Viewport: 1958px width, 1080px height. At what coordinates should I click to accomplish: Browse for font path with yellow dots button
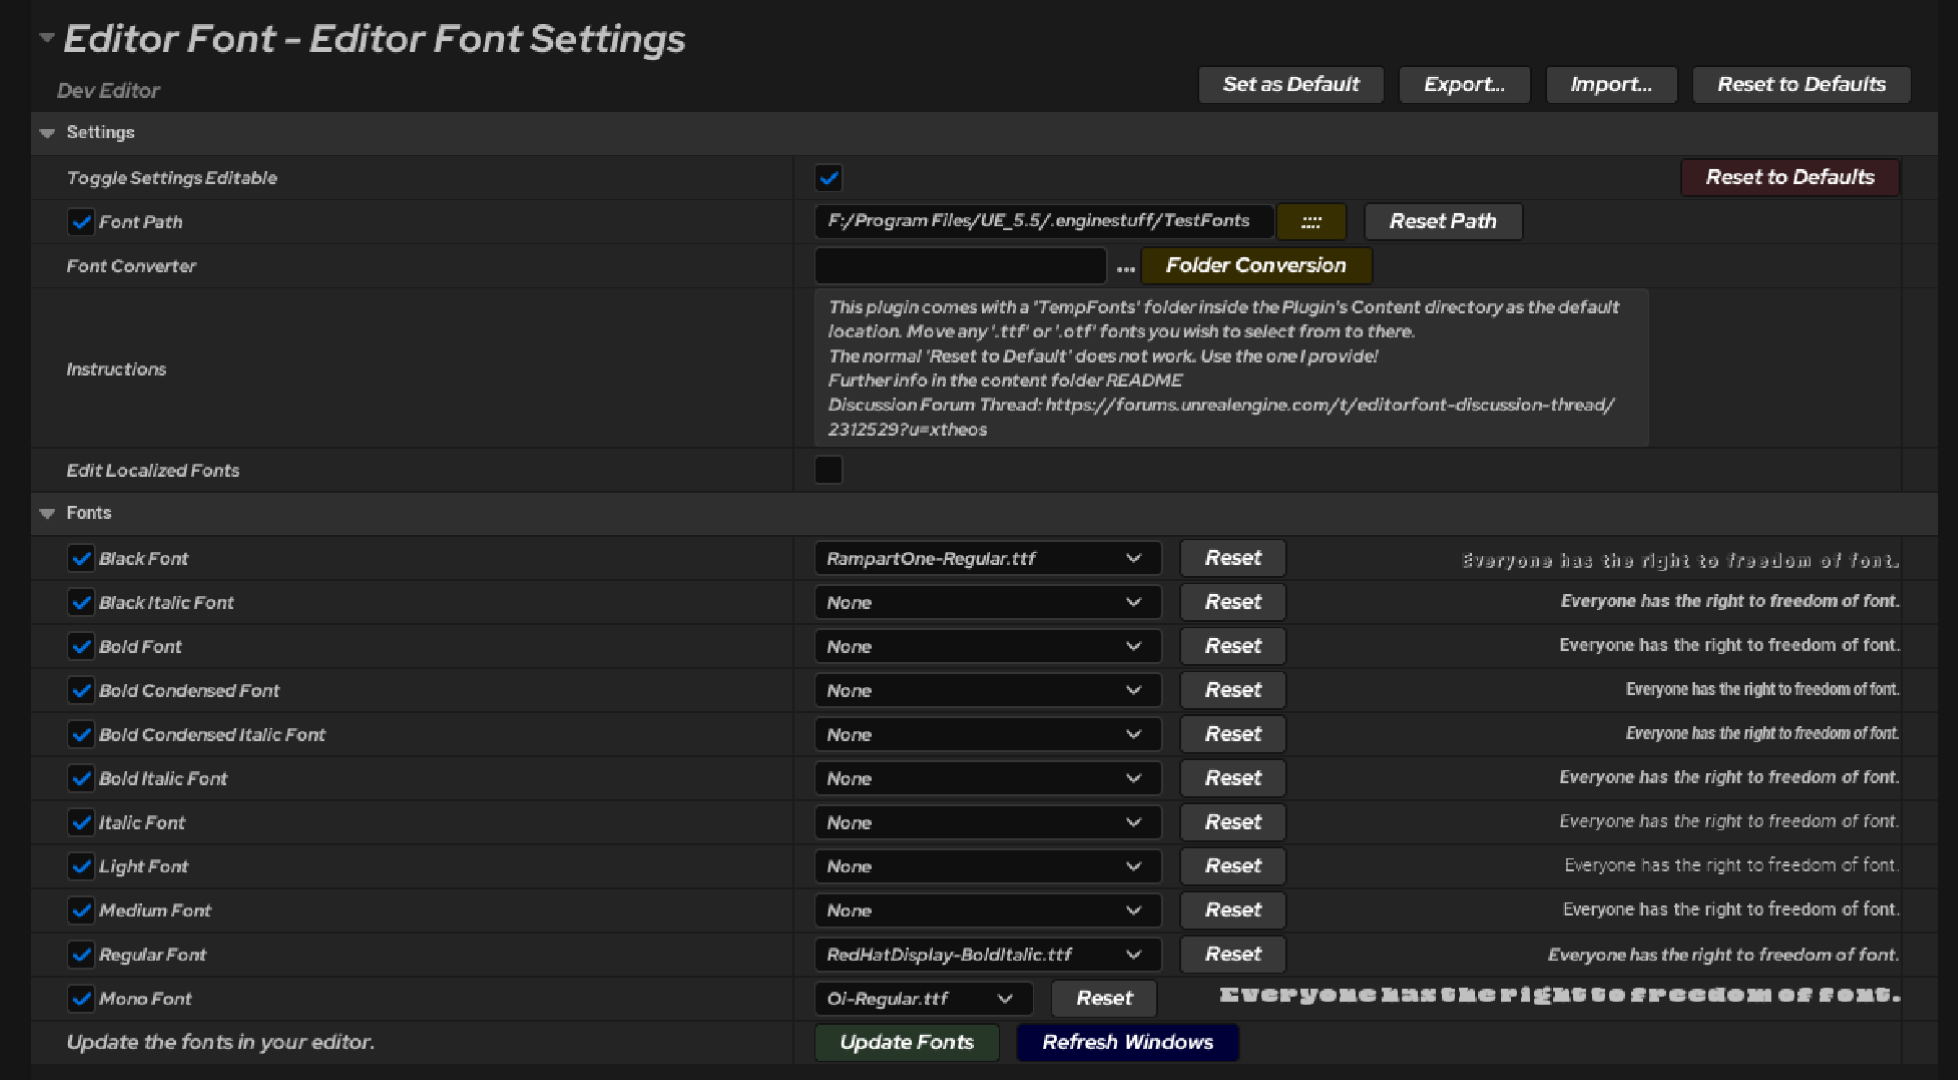(x=1311, y=222)
